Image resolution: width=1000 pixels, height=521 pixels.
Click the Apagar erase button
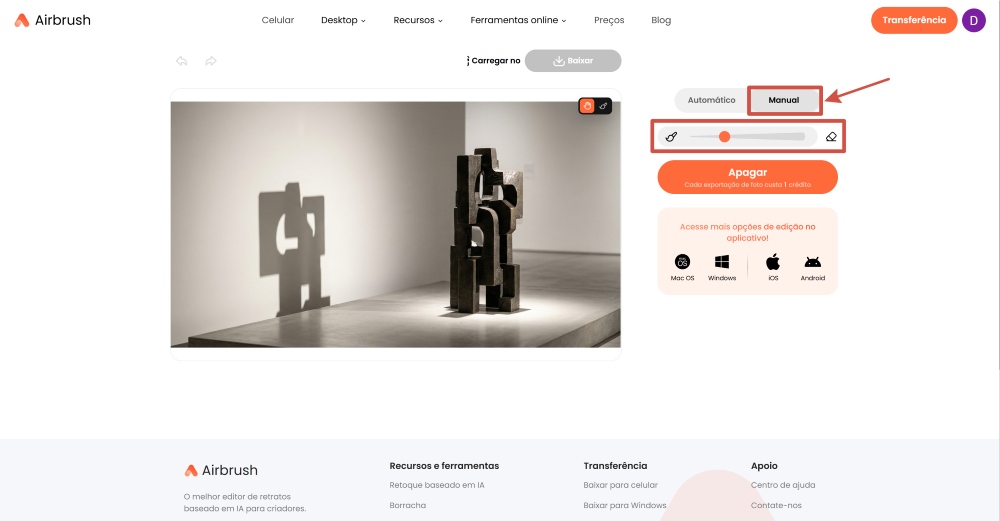point(747,177)
